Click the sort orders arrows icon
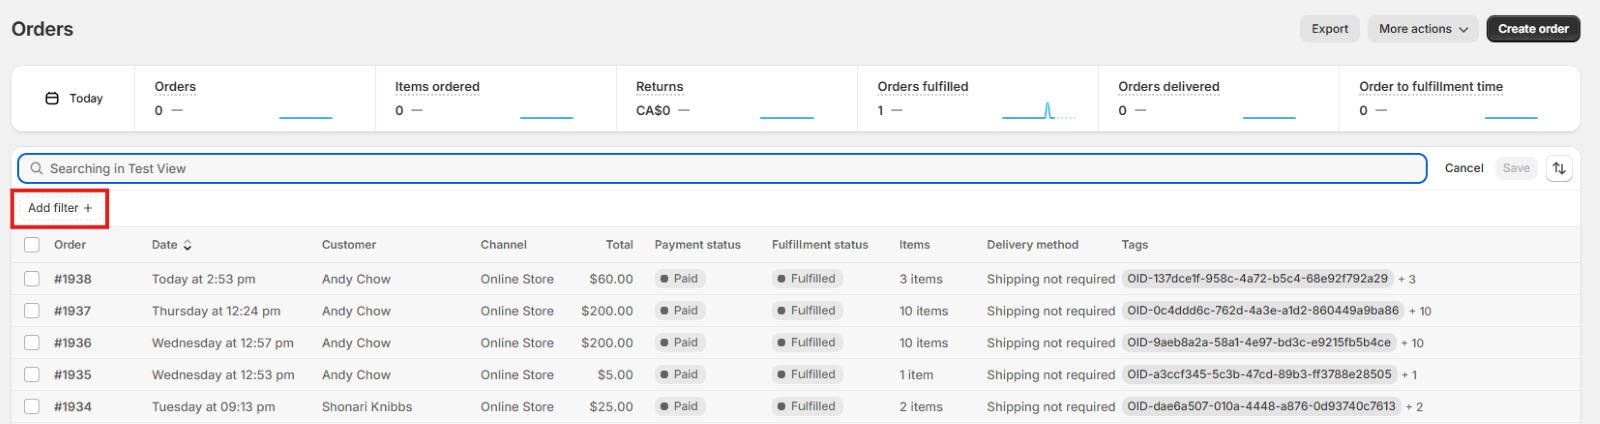1600x424 pixels. tap(1558, 168)
